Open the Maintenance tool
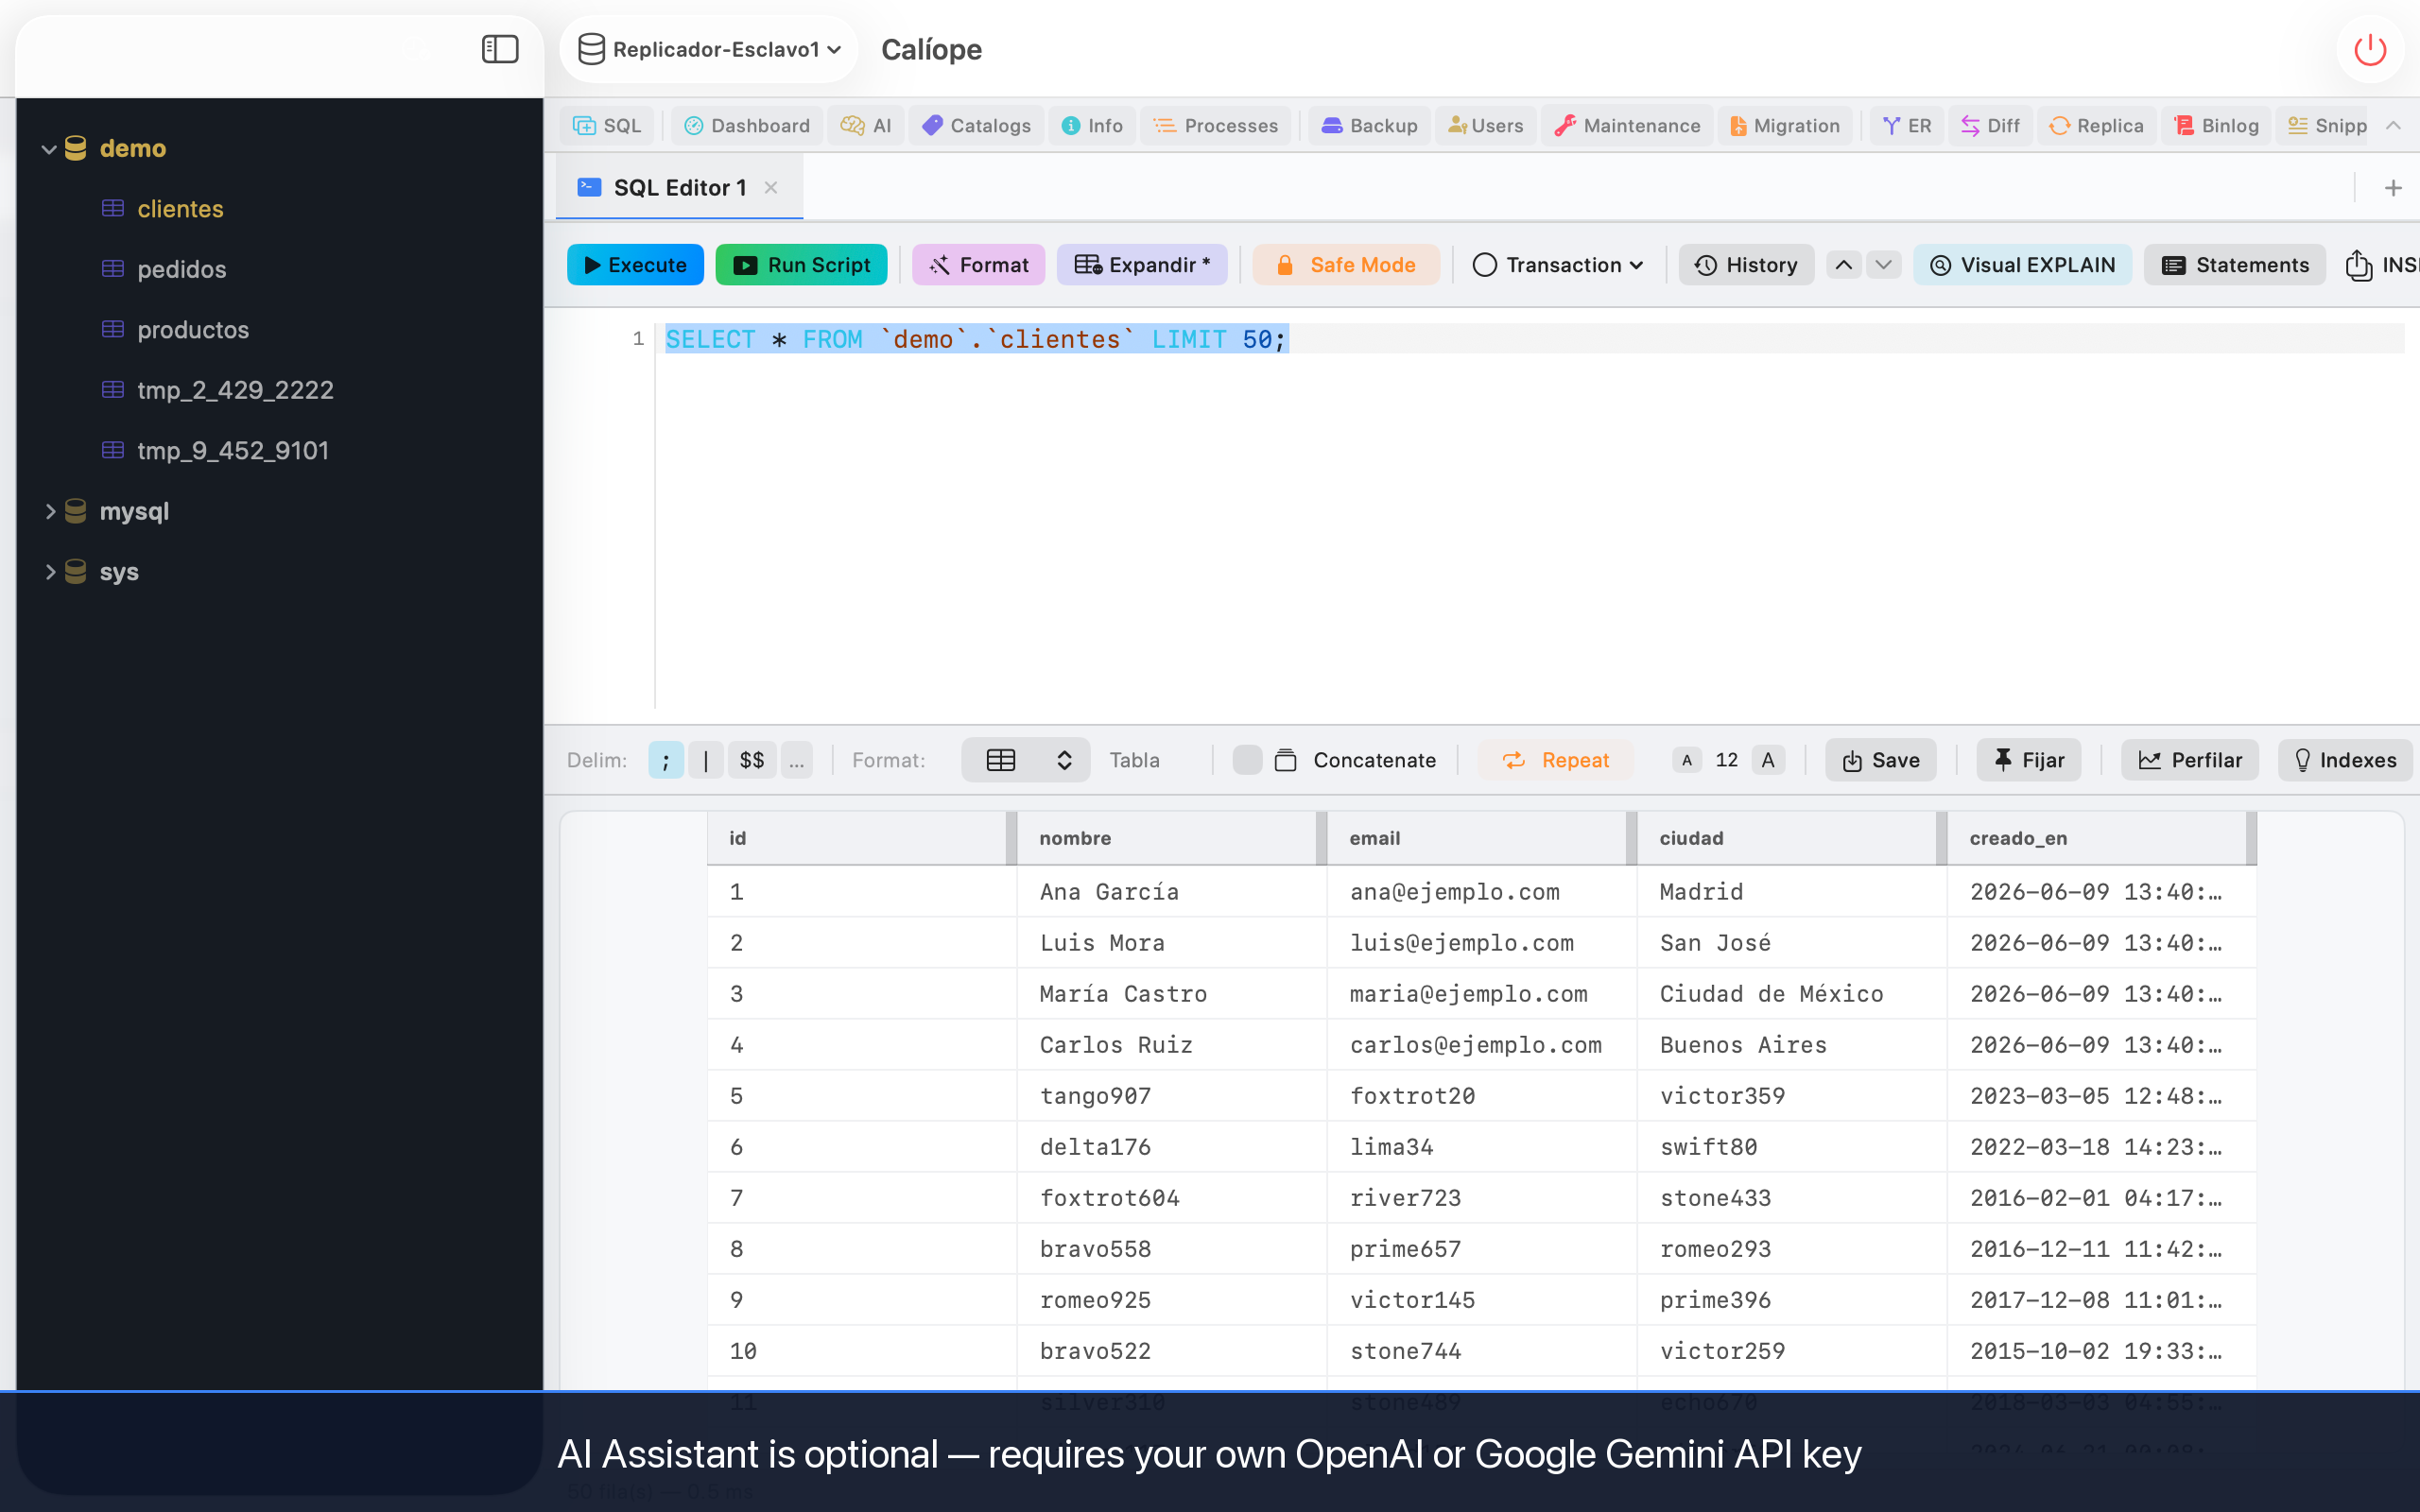 (x=1627, y=125)
